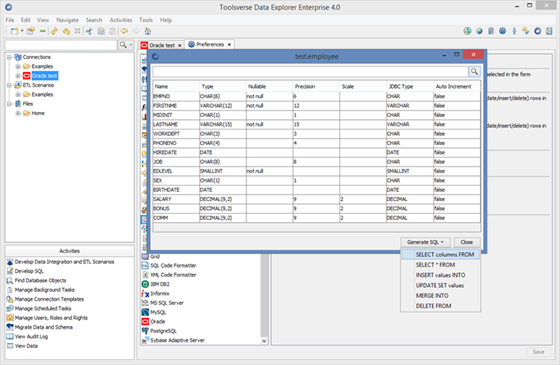
Task: Open the File menu
Action: [10, 20]
